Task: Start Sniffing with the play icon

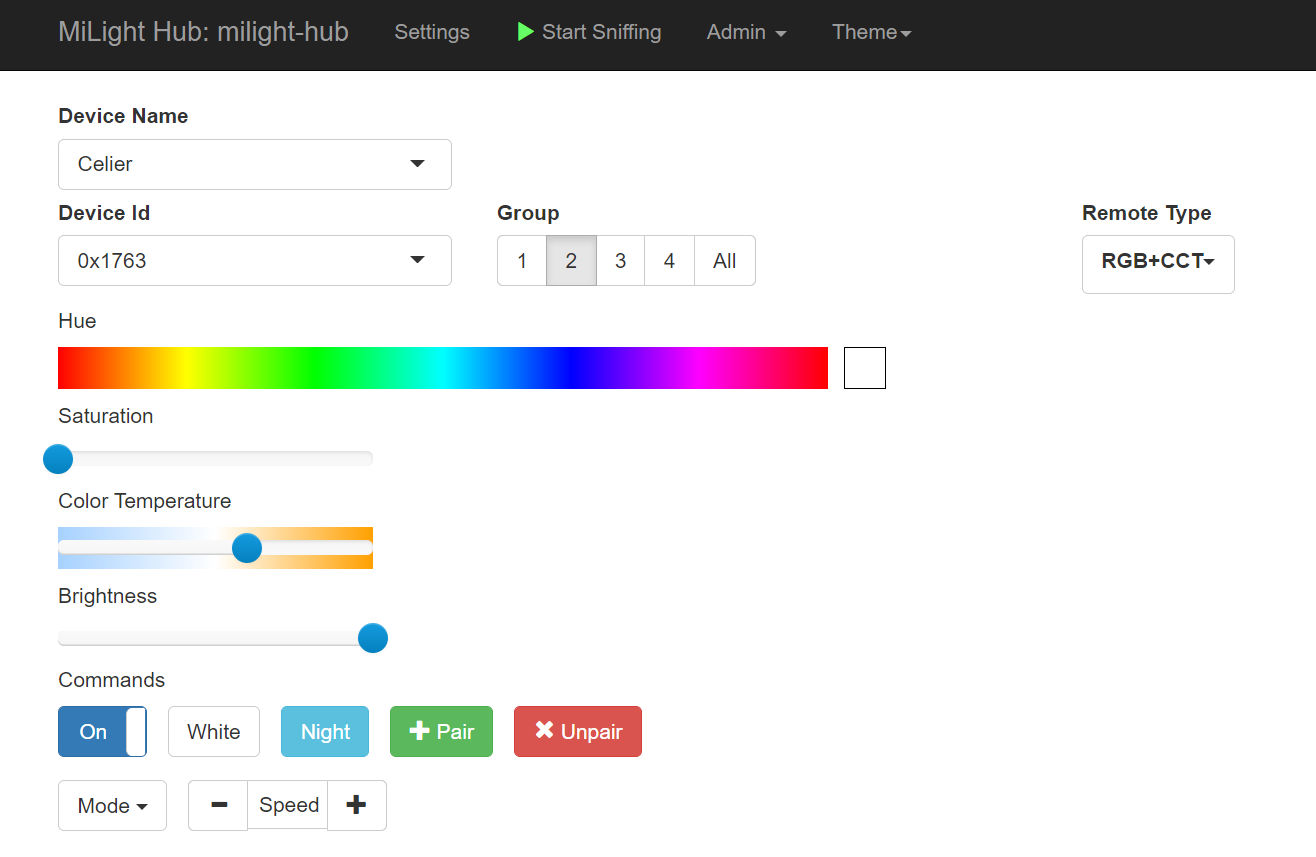Action: [x=589, y=32]
